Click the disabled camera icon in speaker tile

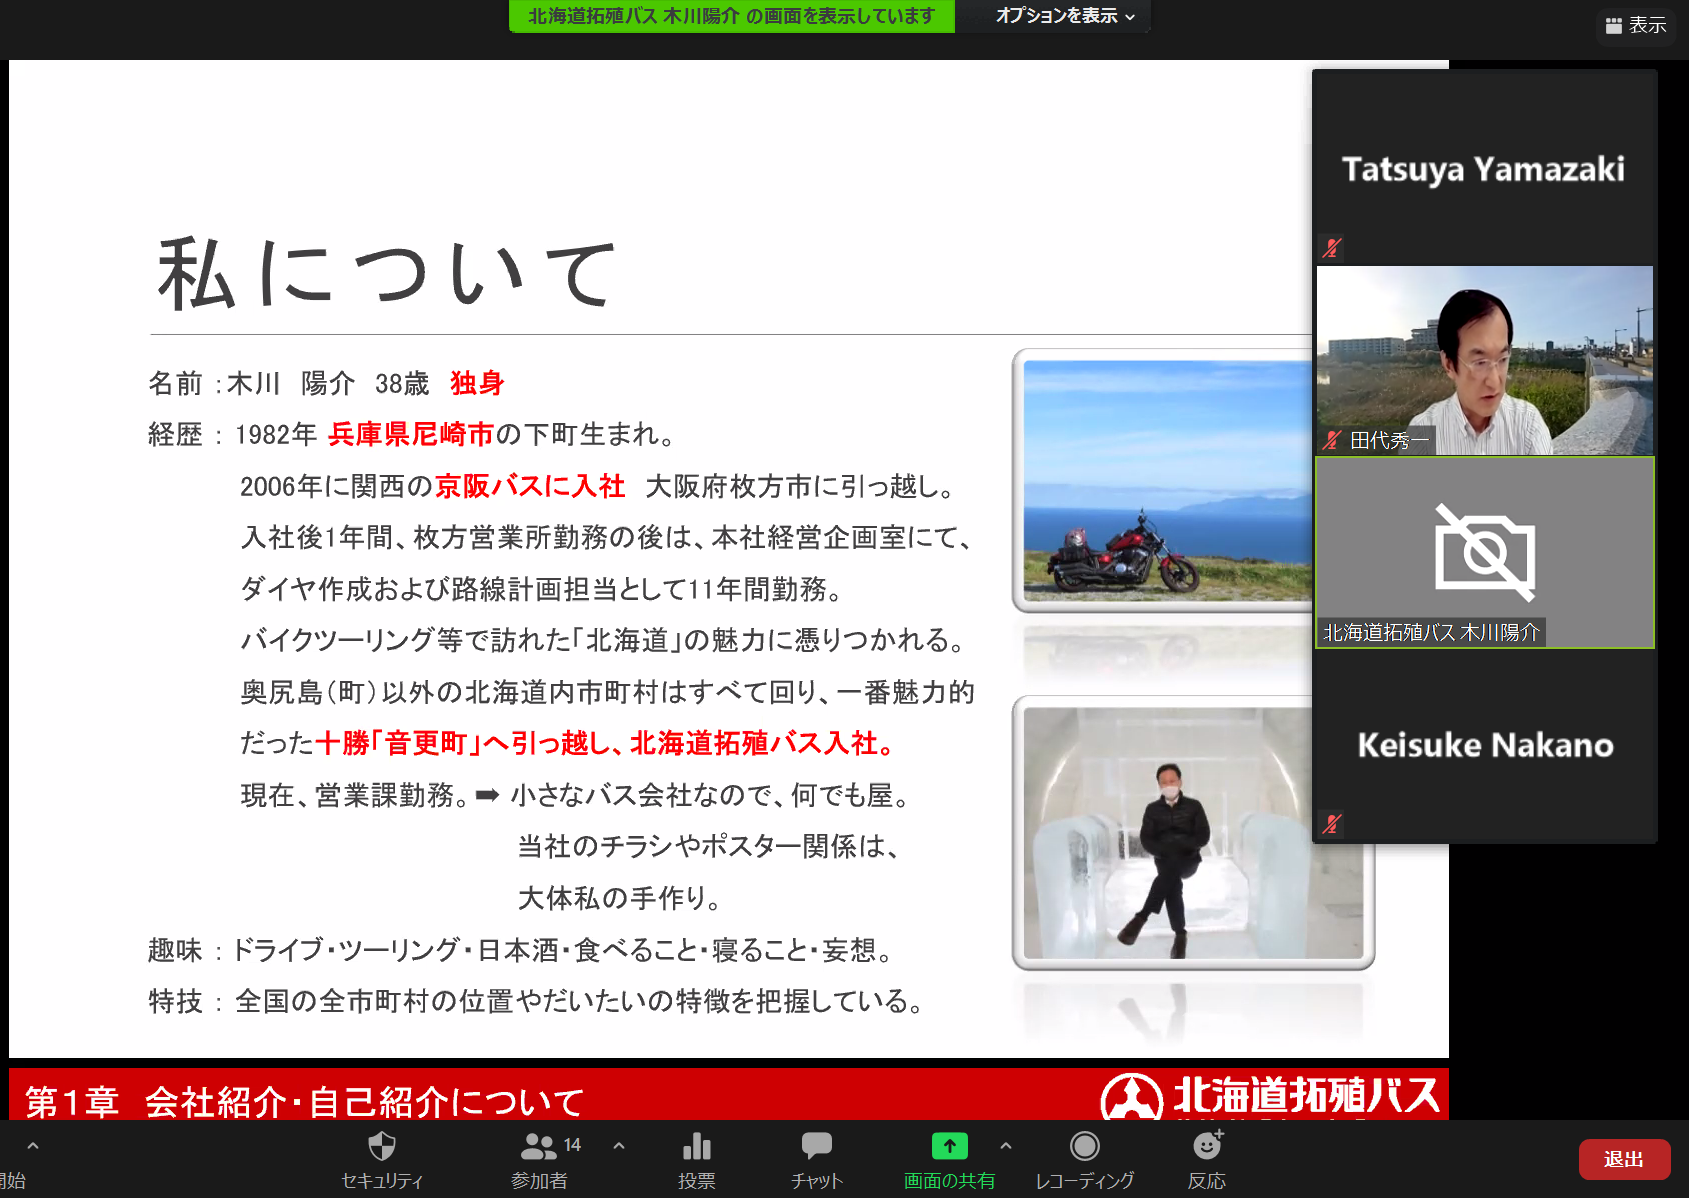pos(1484,551)
